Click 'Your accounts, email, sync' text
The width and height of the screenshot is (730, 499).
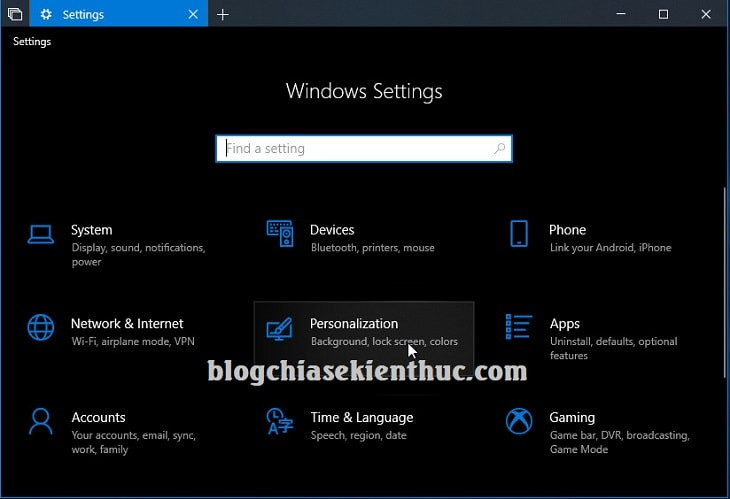[133, 435]
